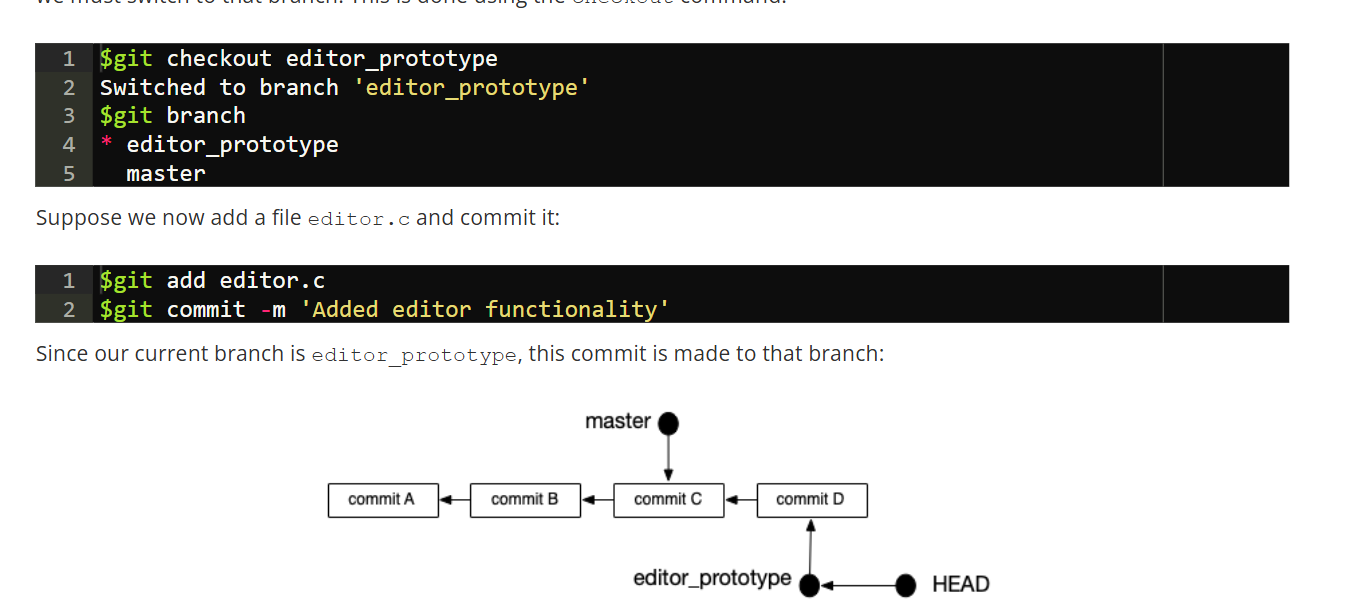Click inline code 'editor.c' in paragraph
The width and height of the screenshot is (1349, 612).
click(x=359, y=219)
